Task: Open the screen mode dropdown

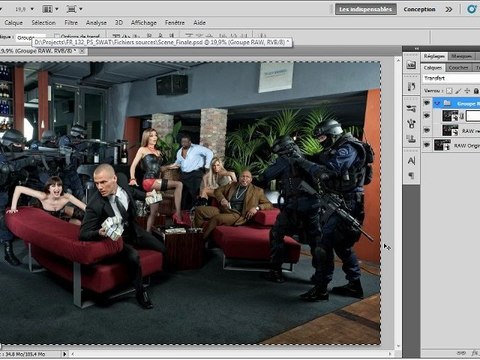Action: [x=74, y=9]
